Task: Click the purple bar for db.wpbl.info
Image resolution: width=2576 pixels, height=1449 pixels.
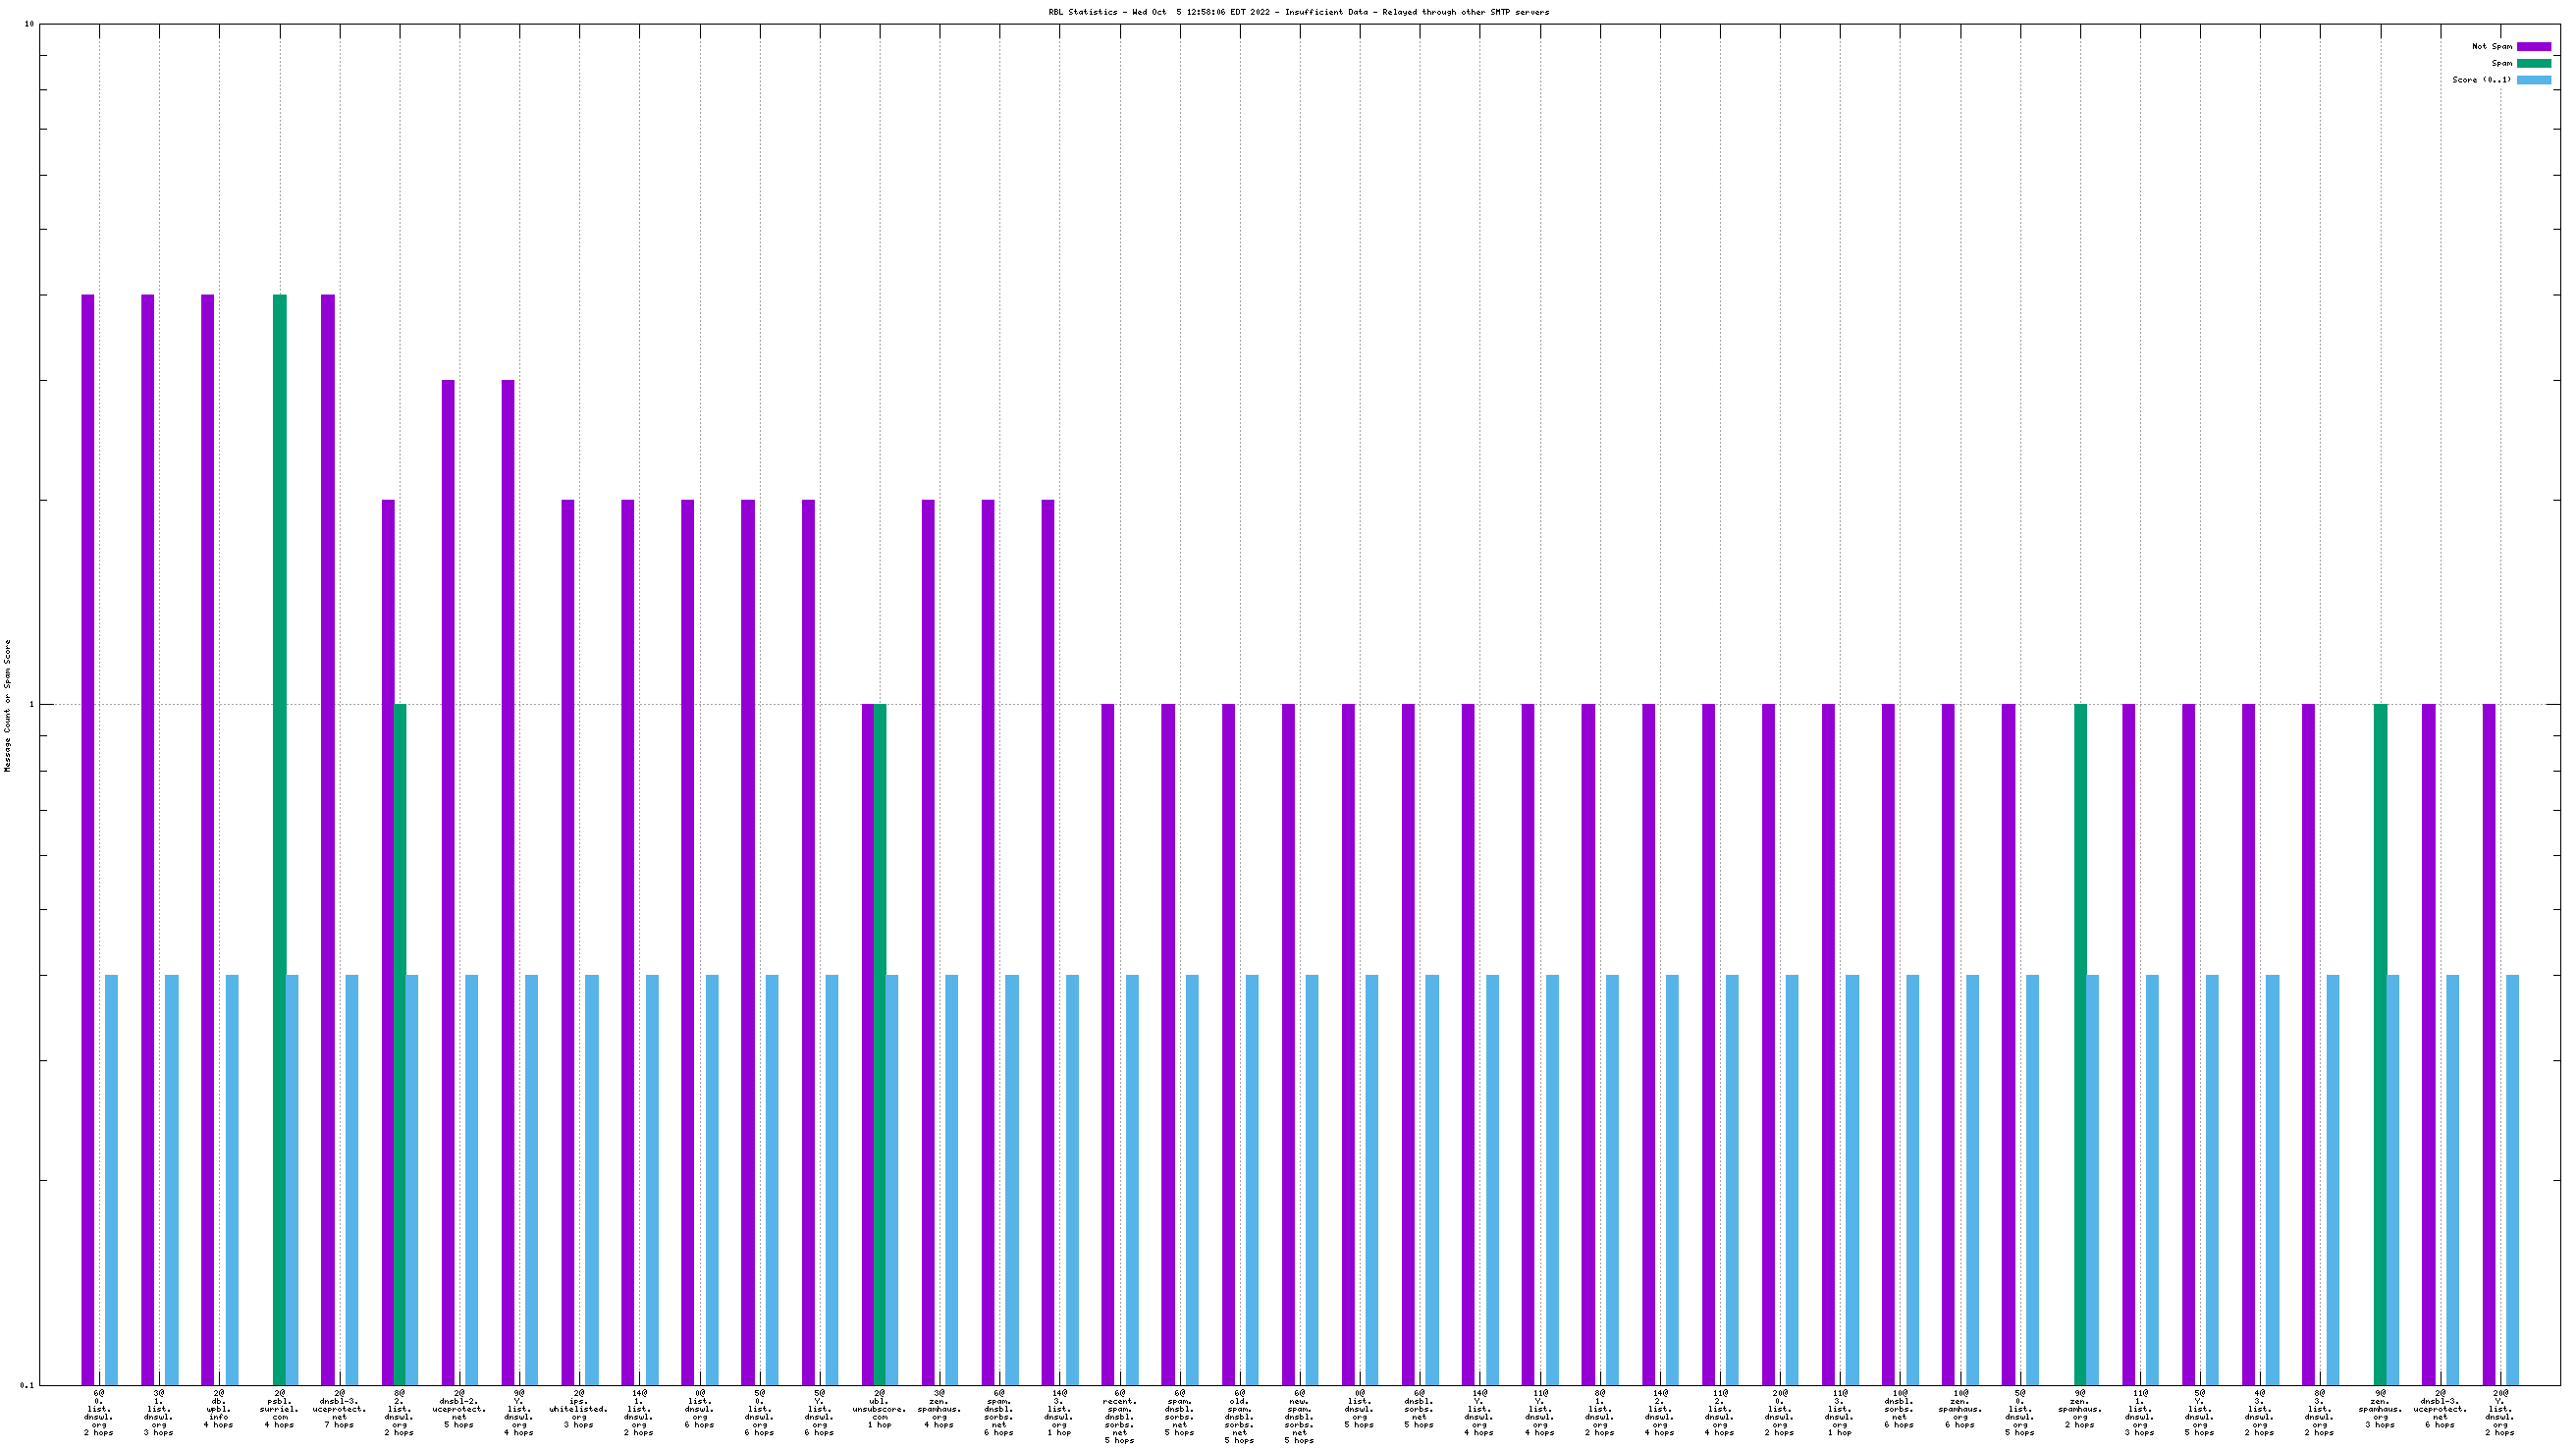Action: point(208,840)
